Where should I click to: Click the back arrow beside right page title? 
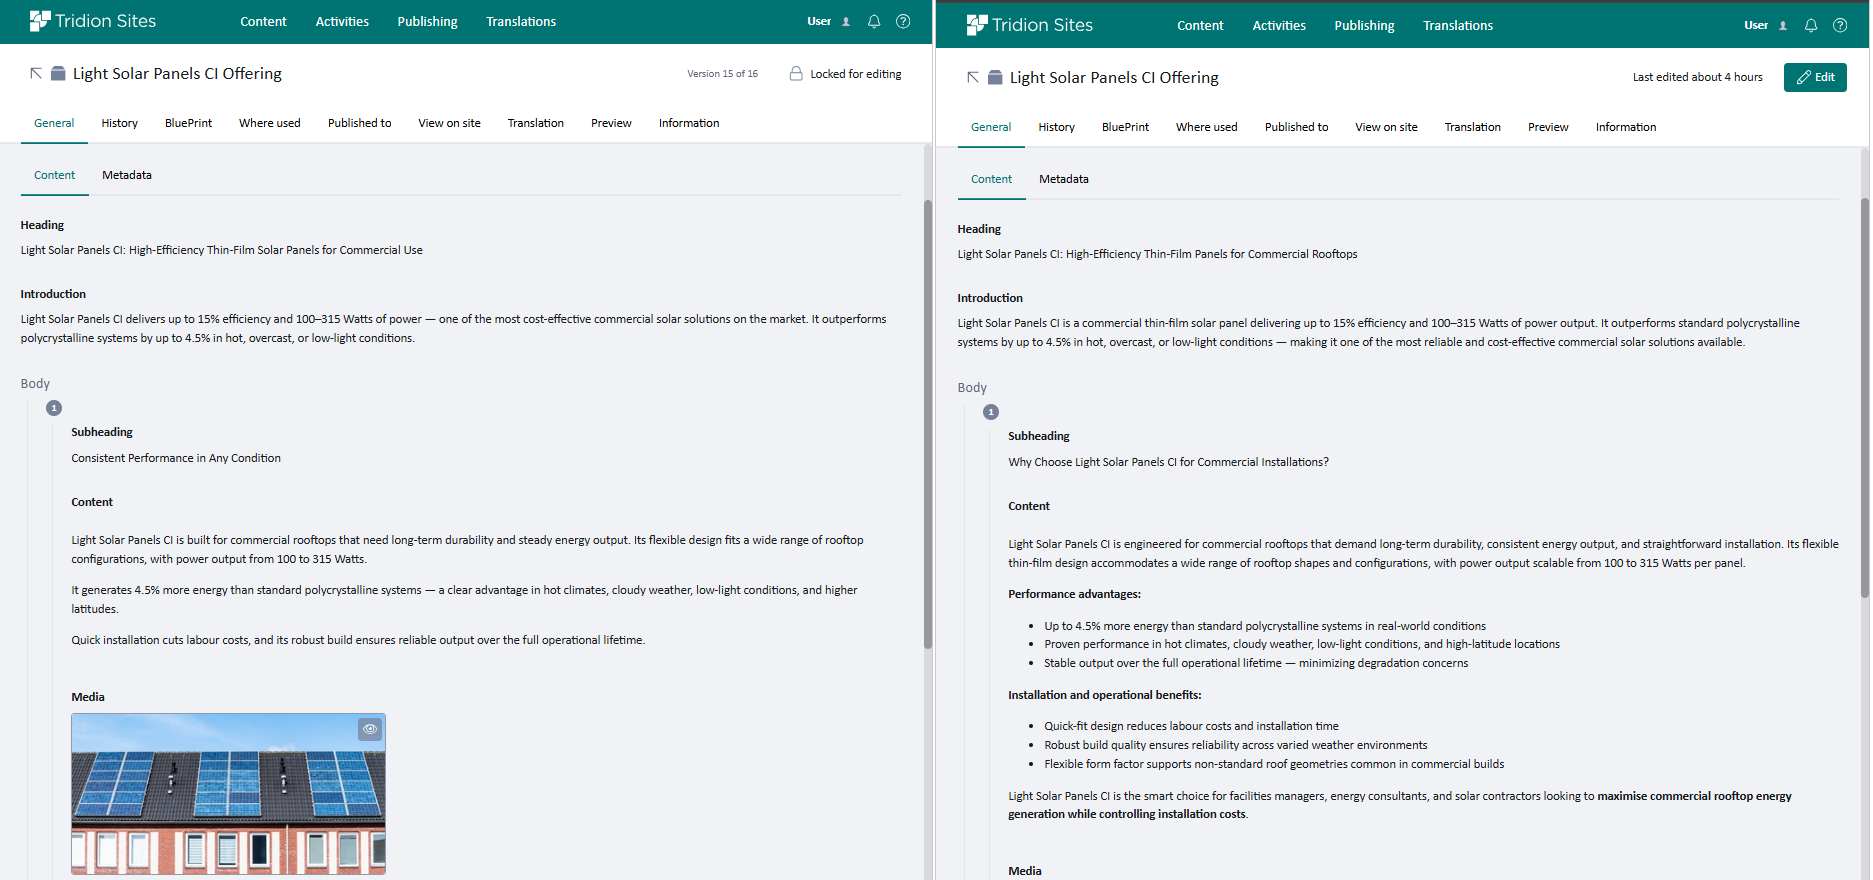(x=973, y=77)
